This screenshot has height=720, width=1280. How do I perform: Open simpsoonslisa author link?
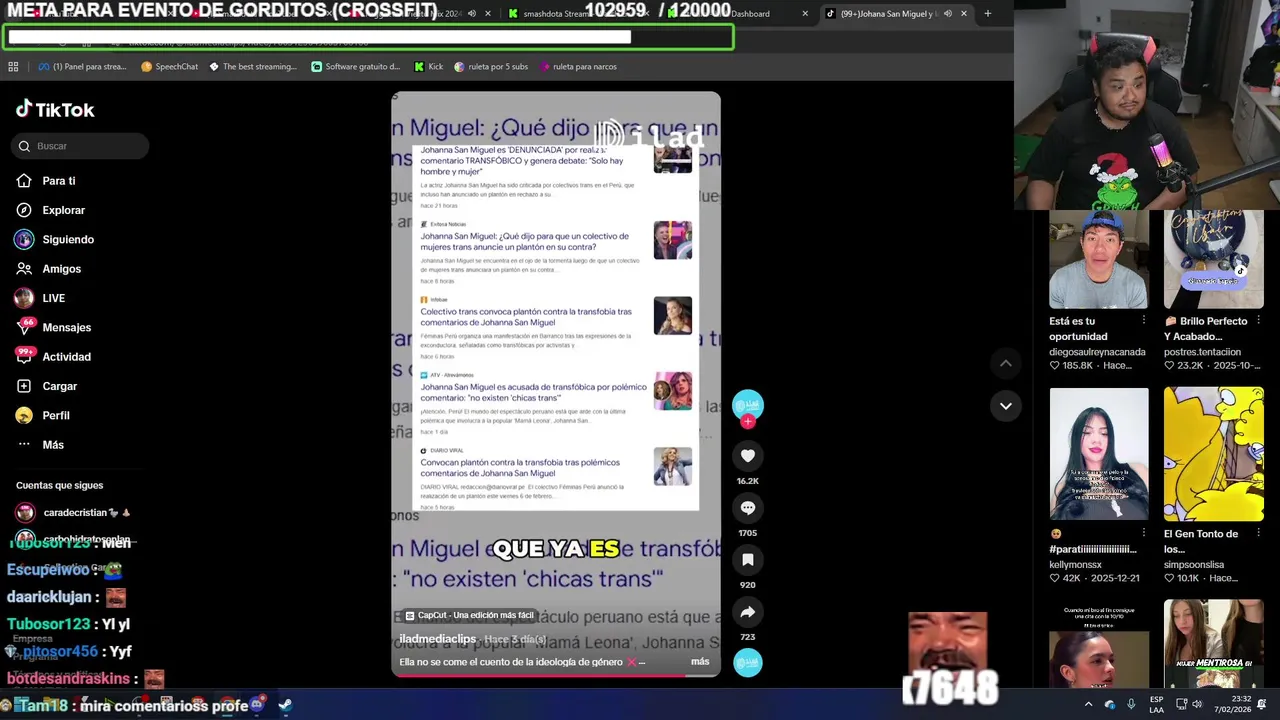1194,565
